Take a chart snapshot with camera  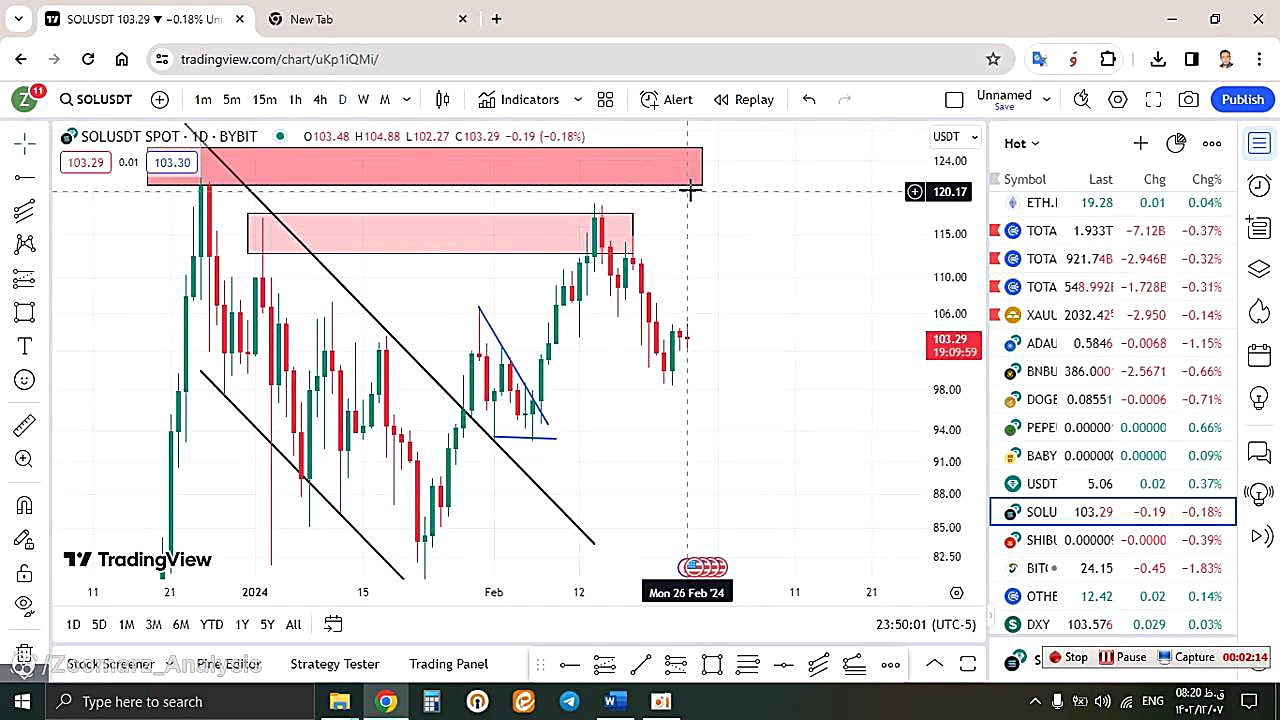click(x=1189, y=99)
